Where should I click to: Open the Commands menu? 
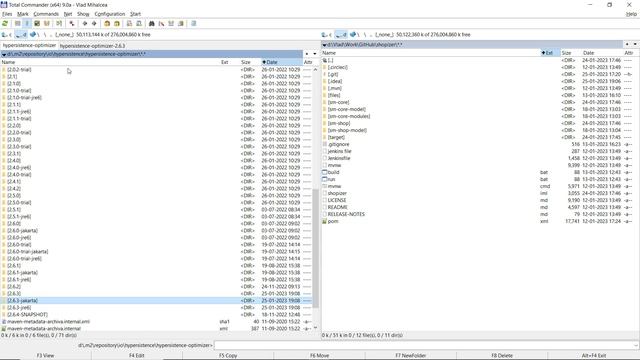(46, 14)
